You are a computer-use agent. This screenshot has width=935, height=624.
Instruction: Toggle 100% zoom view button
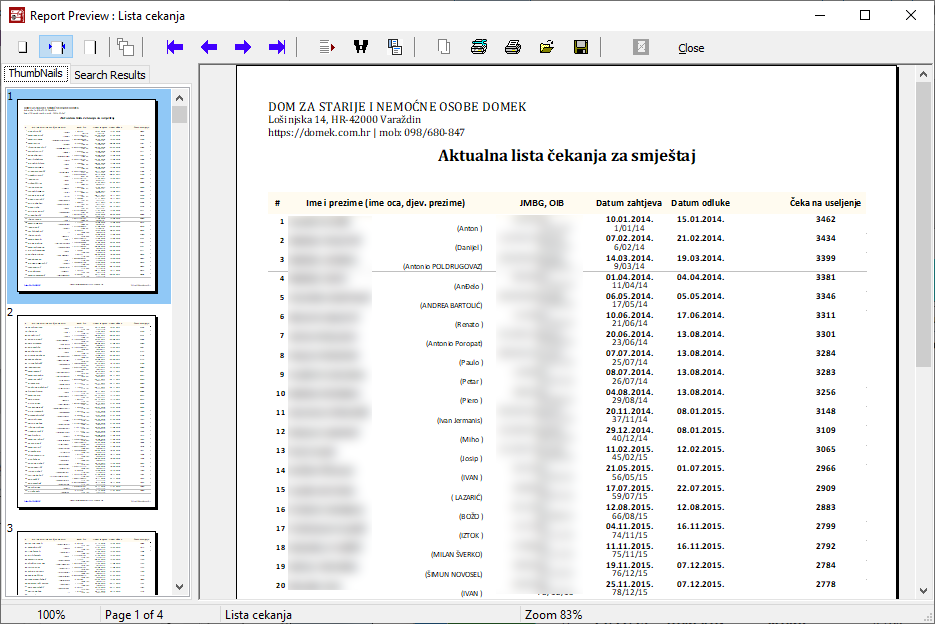pos(90,47)
